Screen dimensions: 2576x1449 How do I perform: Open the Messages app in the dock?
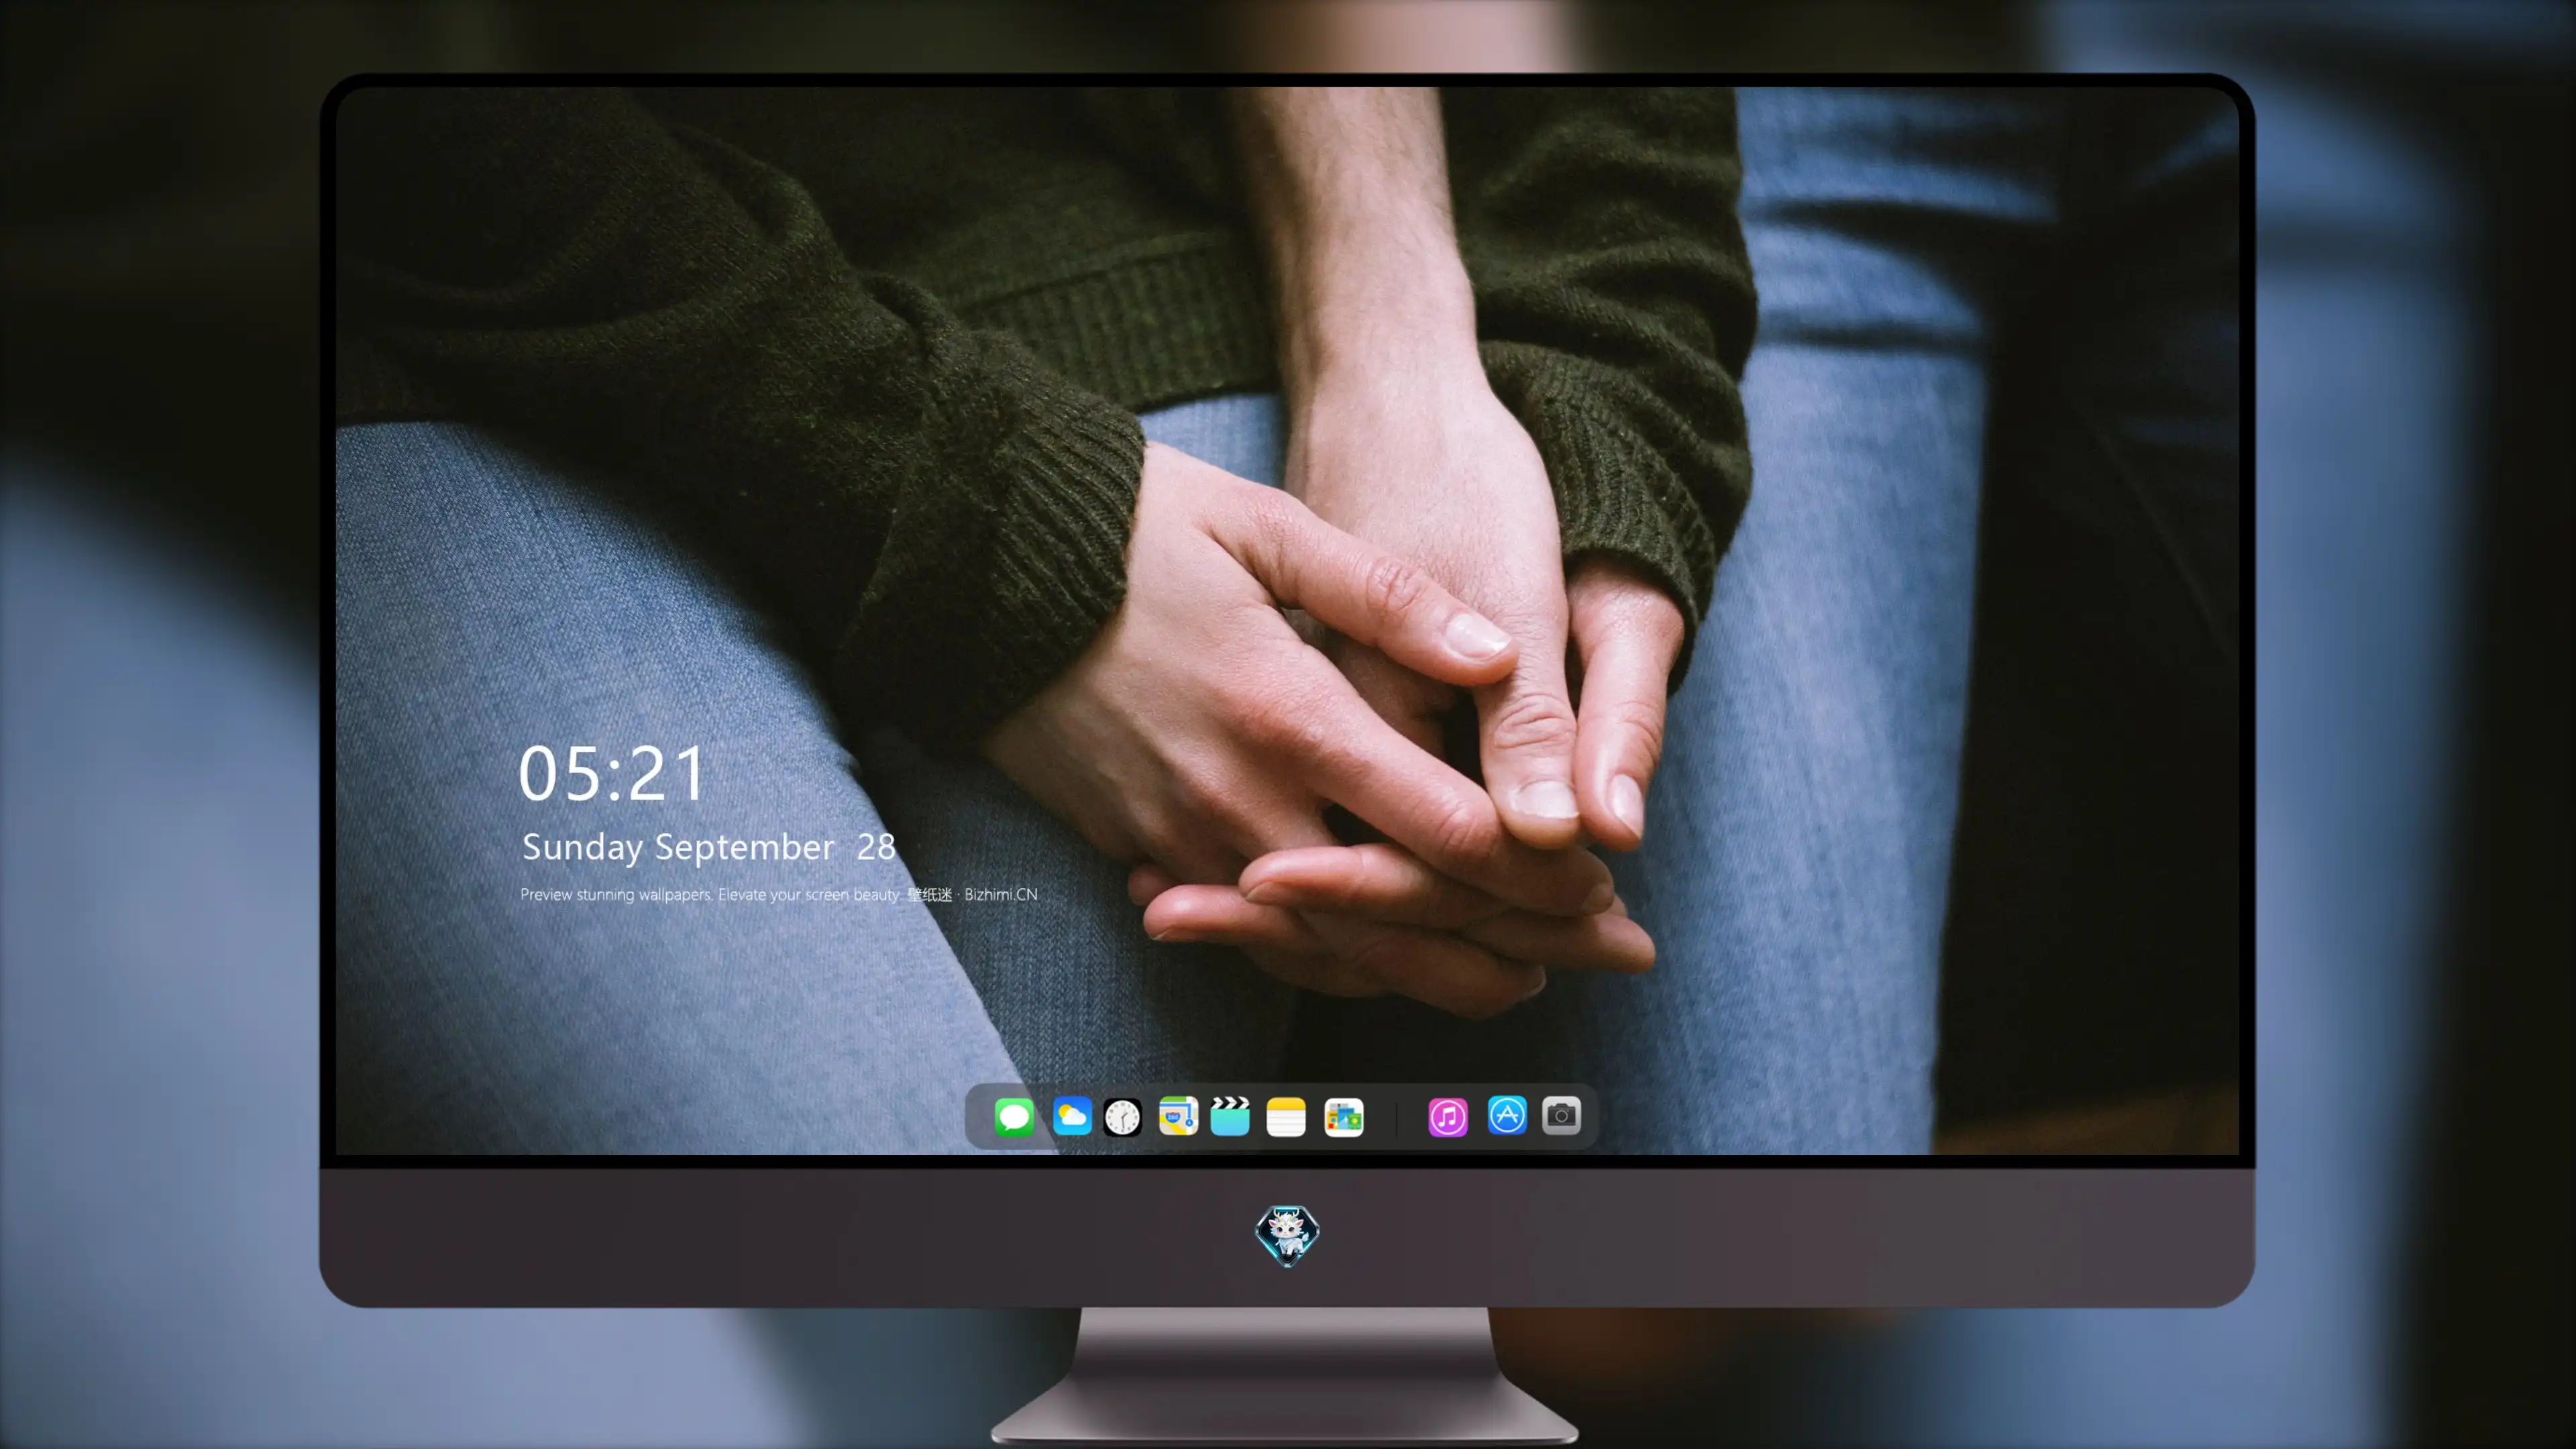[x=1014, y=1116]
